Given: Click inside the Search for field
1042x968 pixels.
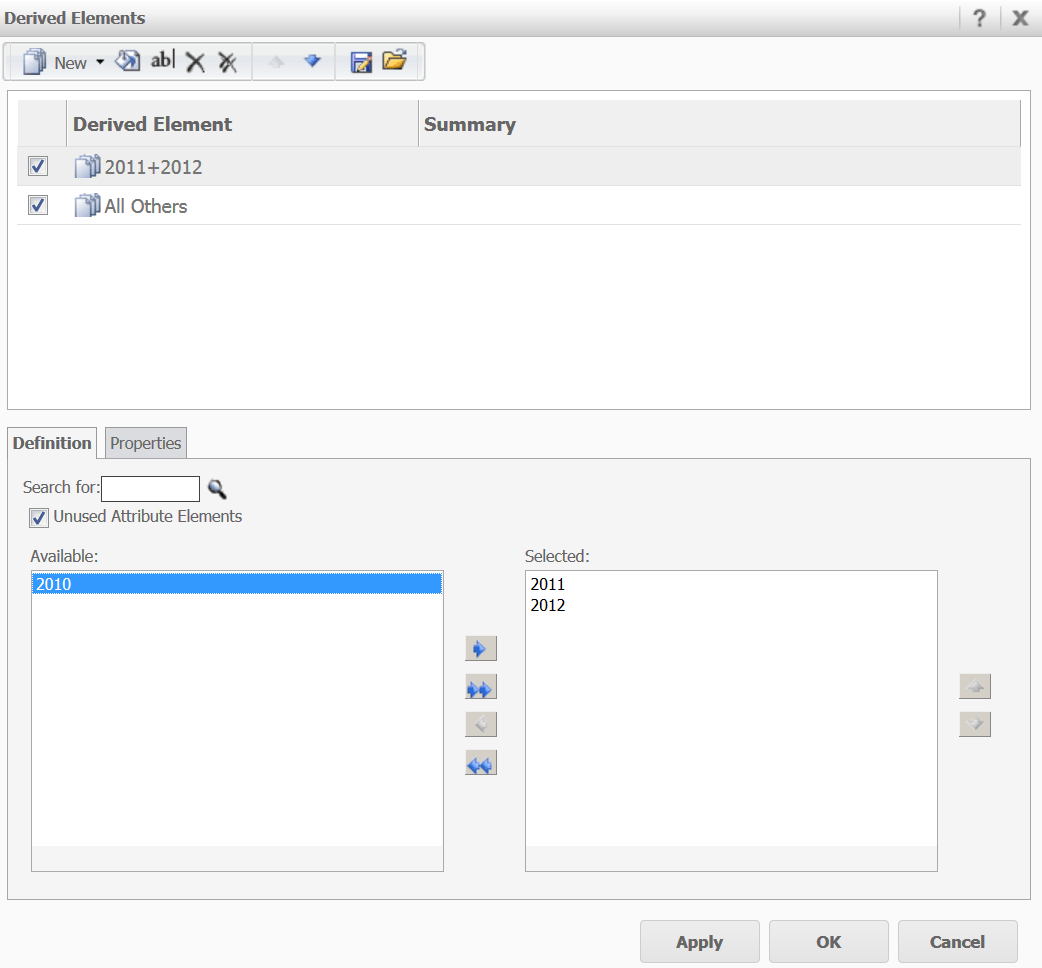Looking at the screenshot, I should [x=150, y=489].
